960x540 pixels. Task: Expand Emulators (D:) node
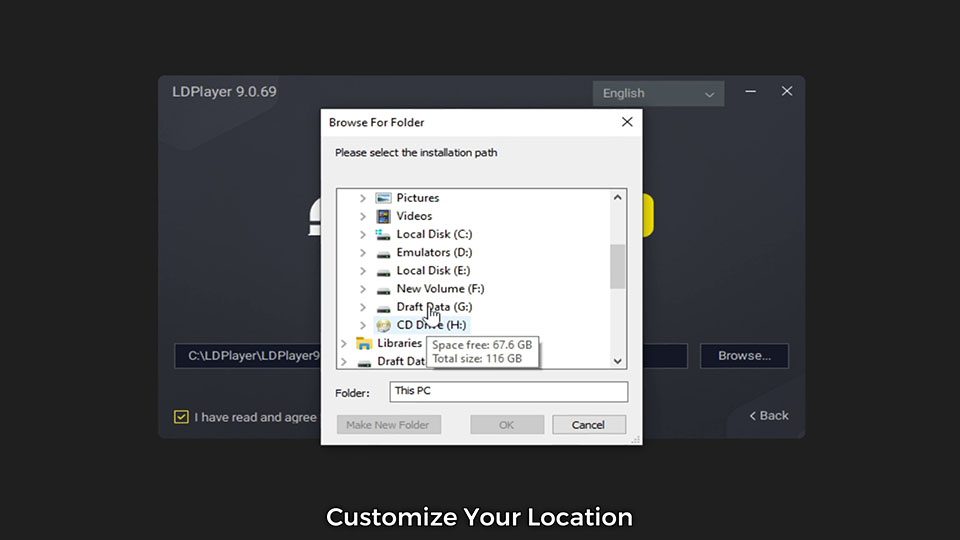(362, 253)
